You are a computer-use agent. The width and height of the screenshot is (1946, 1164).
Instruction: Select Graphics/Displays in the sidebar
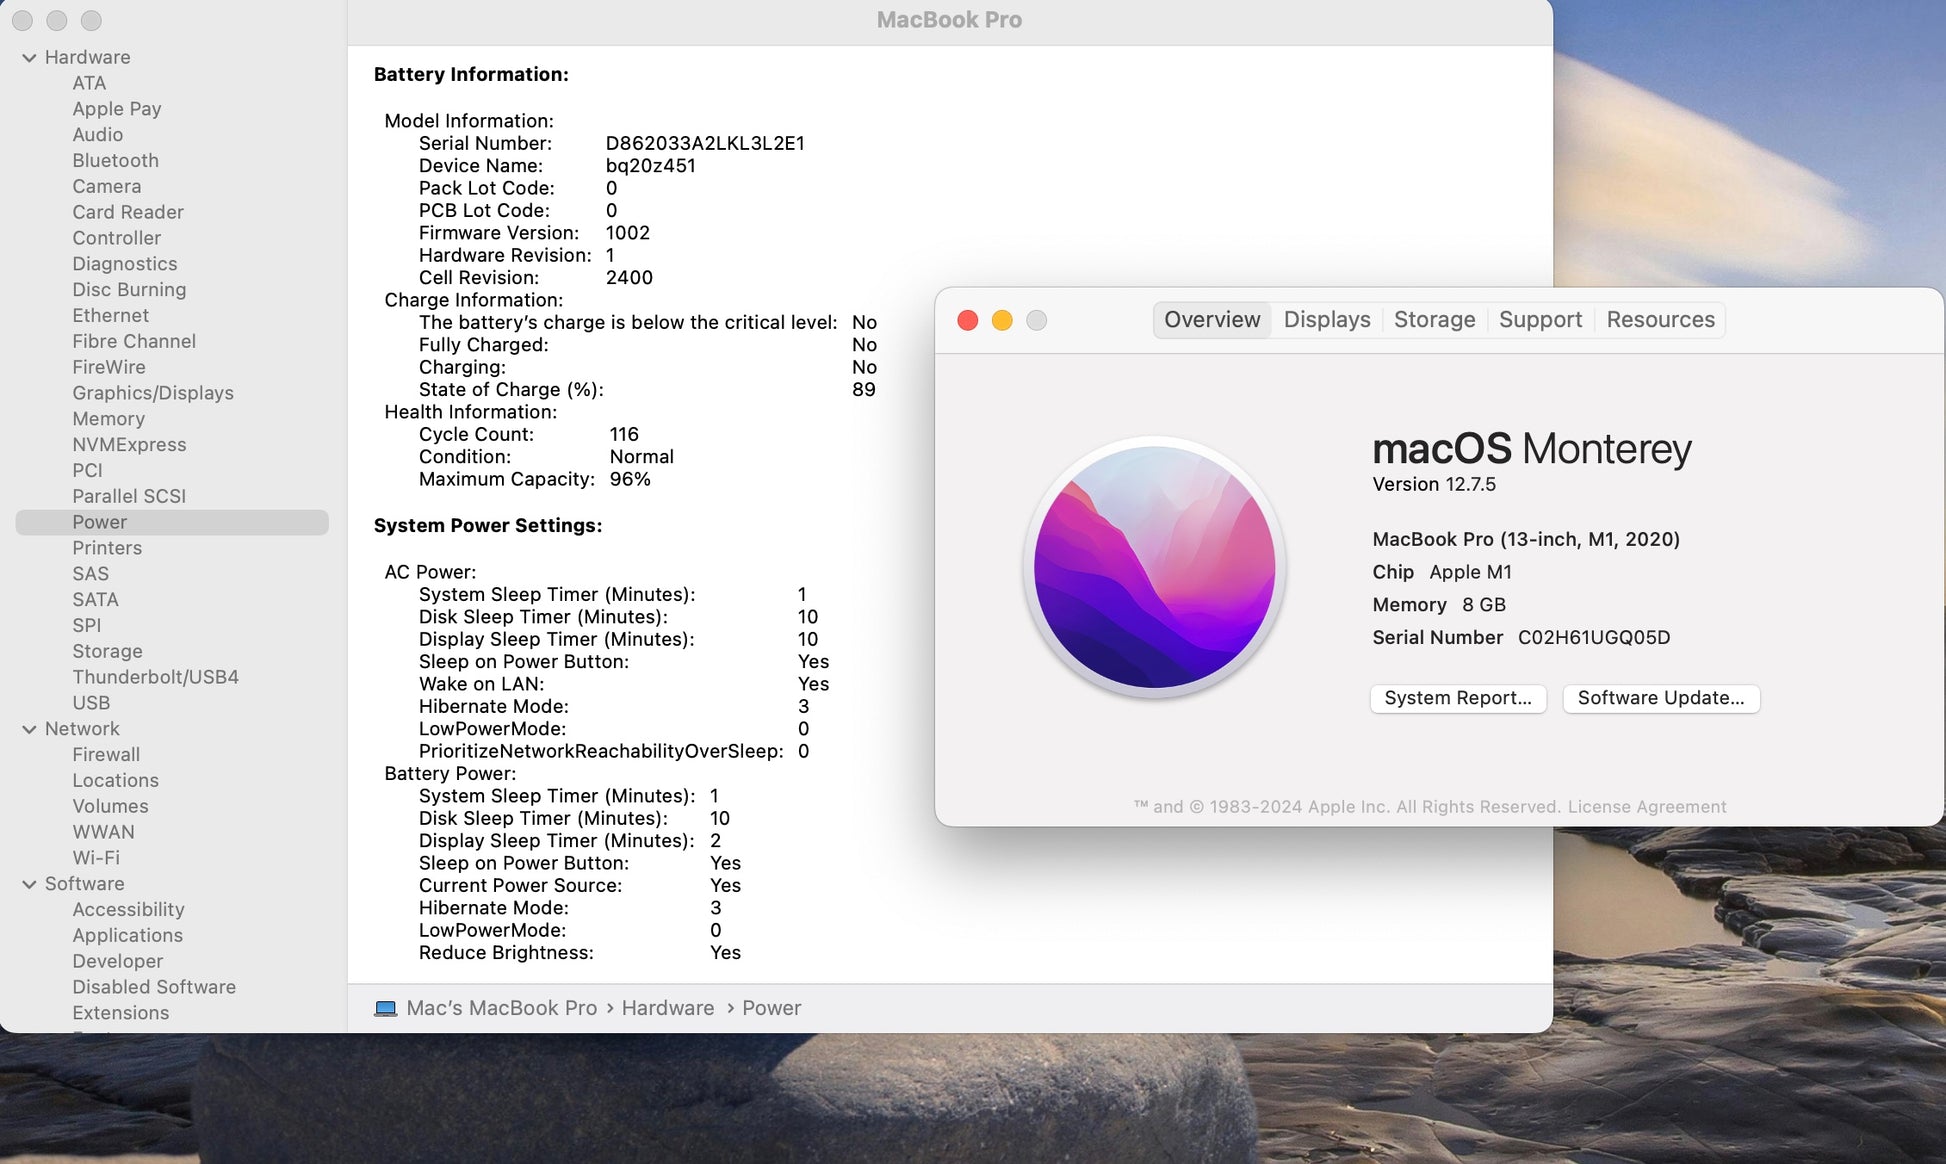[x=153, y=393]
